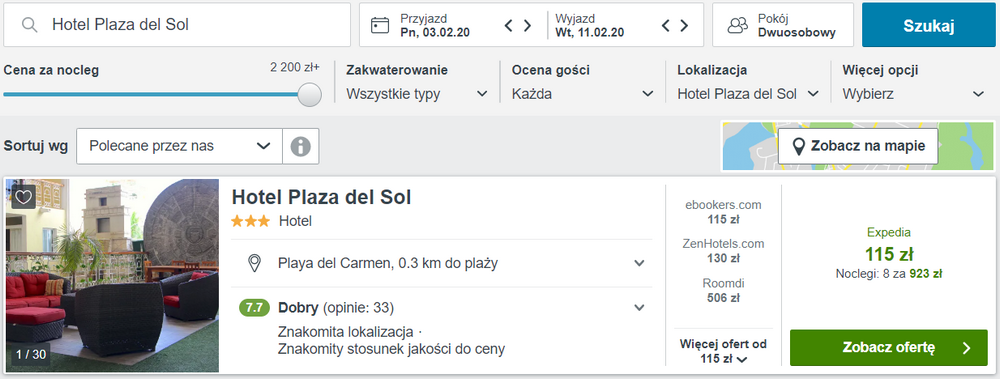Viewport: 1000px width, 379px height.
Task: Move arrival date one day back
Action: [509, 26]
